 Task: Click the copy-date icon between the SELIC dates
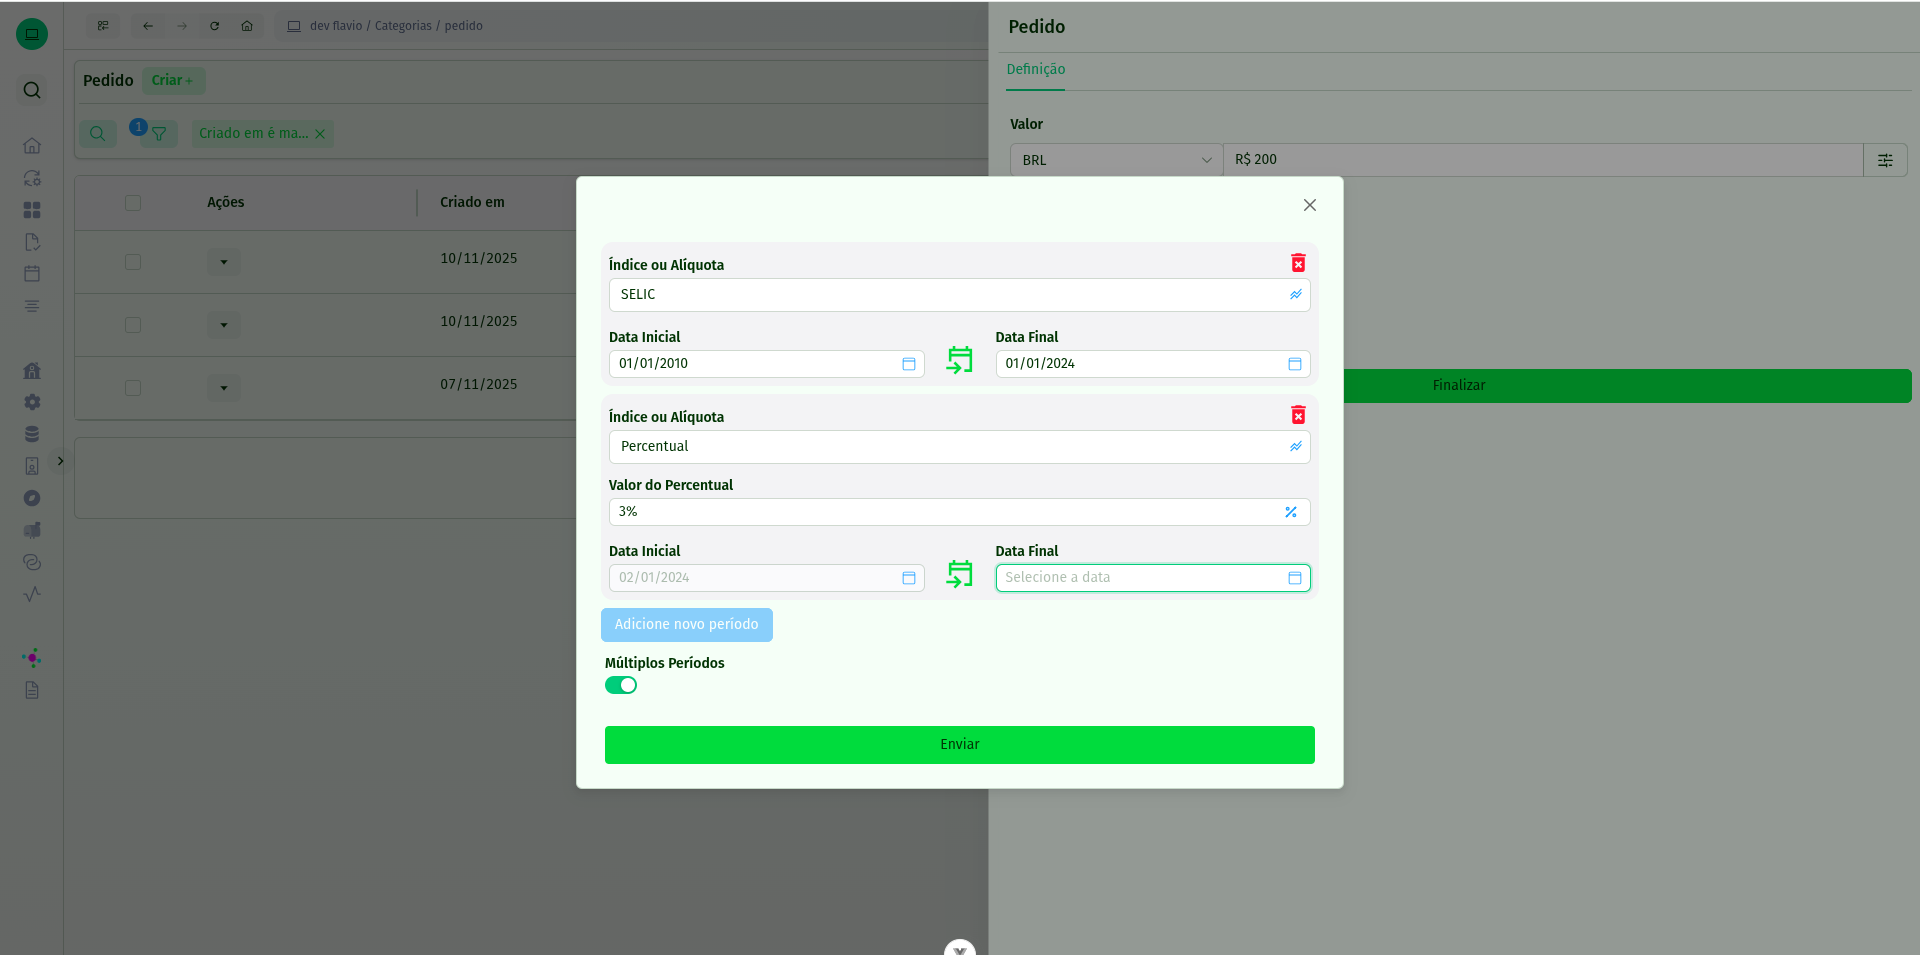(960, 360)
